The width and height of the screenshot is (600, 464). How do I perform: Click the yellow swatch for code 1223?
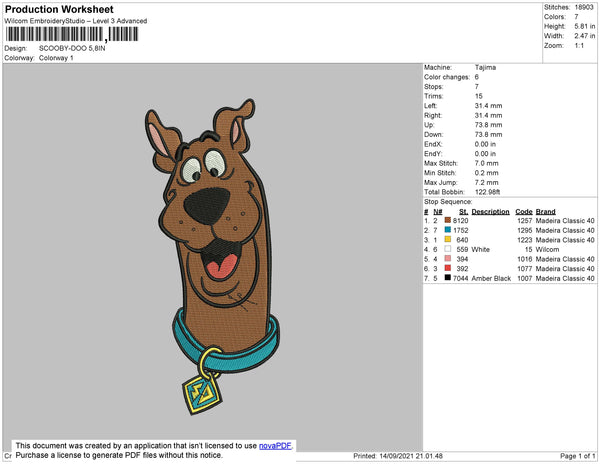click(x=447, y=239)
